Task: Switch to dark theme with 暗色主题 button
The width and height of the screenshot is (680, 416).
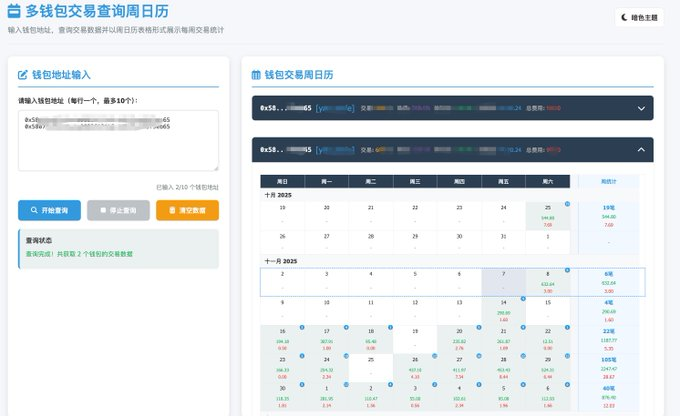Action: (x=639, y=17)
